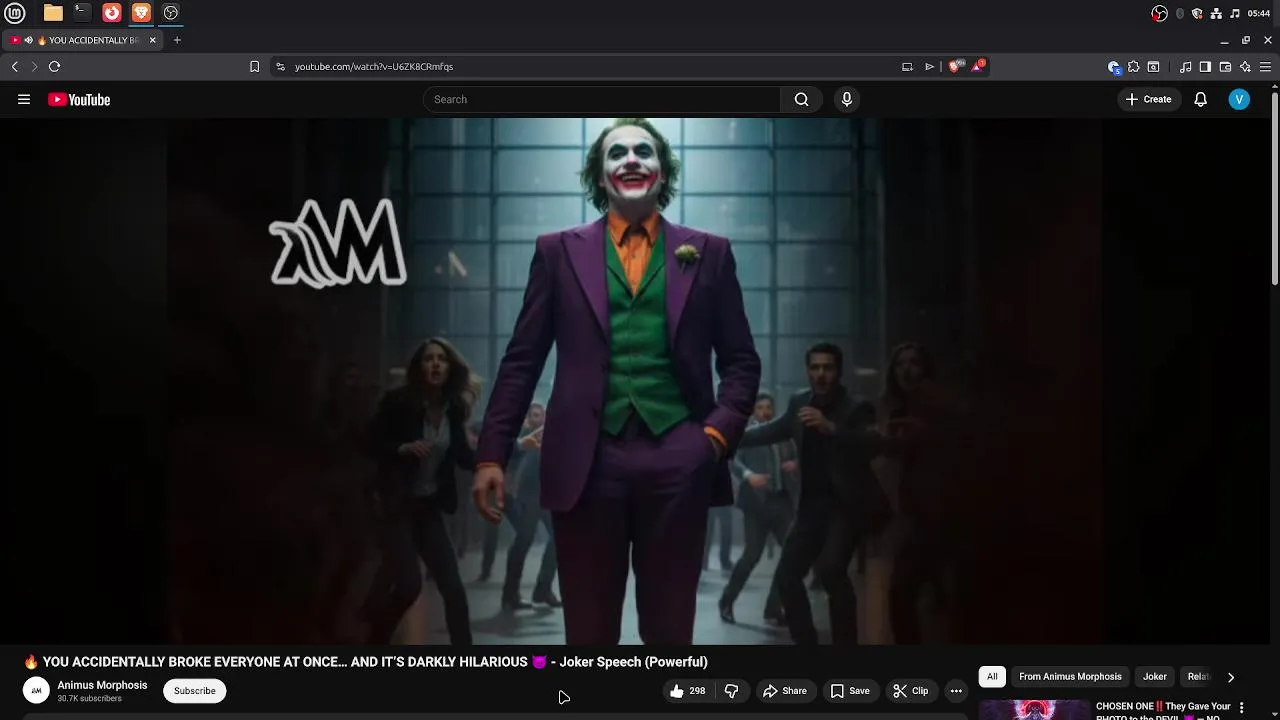Select the Joker filter chip

click(x=1155, y=677)
